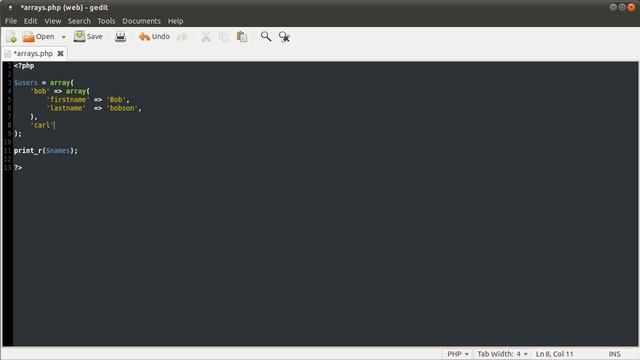640x360 pixels.
Task: Click the INS insert mode indicator
Action: click(614, 354)
